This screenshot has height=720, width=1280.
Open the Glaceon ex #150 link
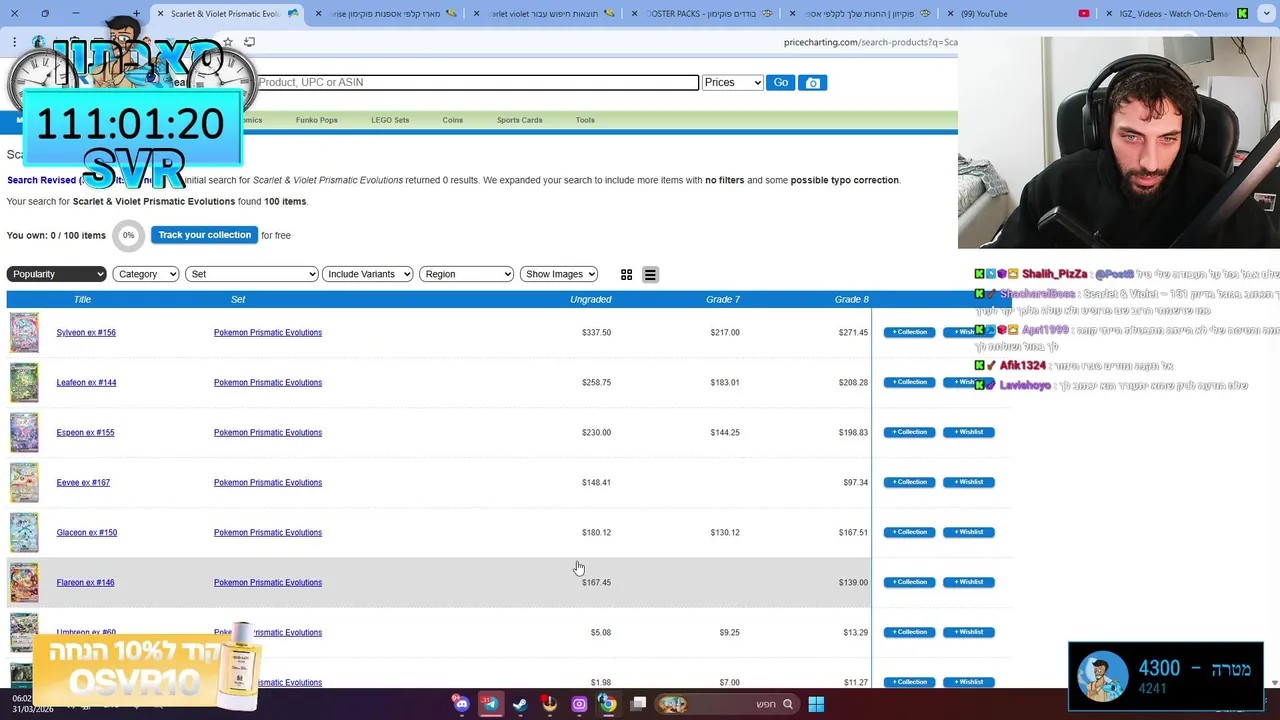point(87,533)
